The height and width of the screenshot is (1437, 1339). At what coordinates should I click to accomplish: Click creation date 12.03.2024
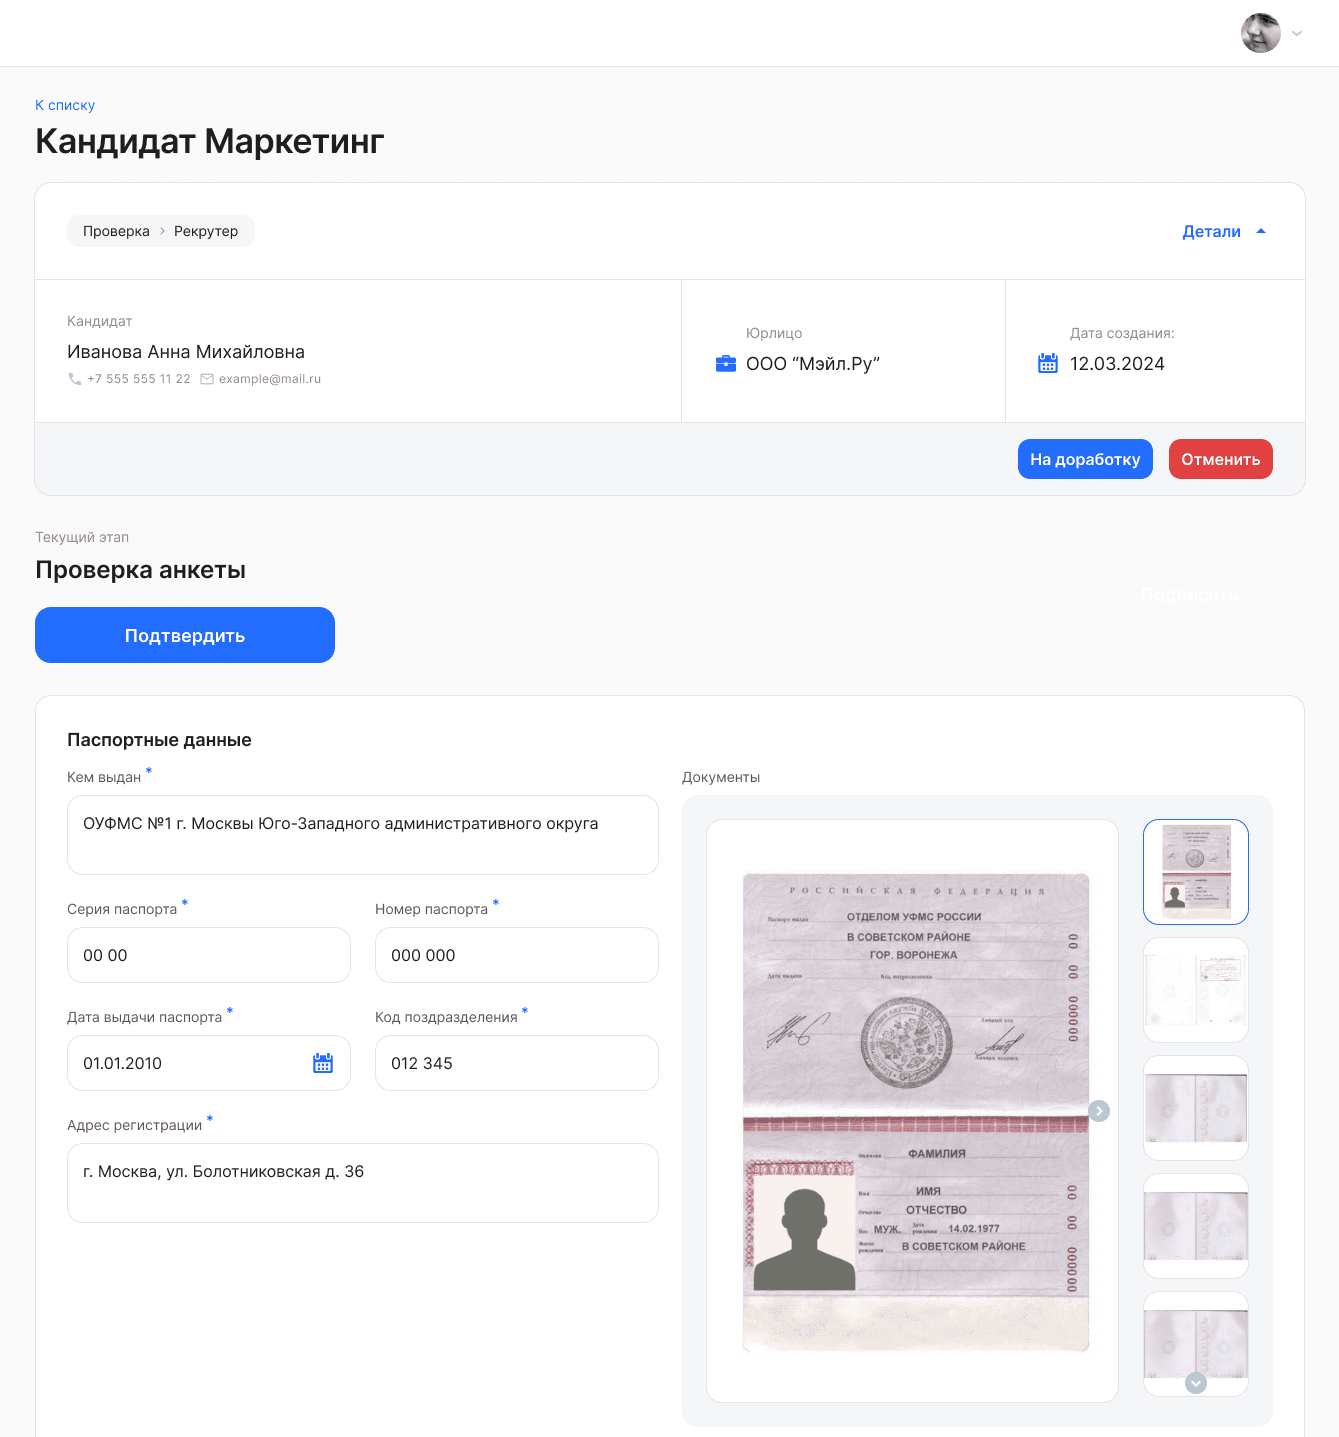click(x=1117, y=364)
